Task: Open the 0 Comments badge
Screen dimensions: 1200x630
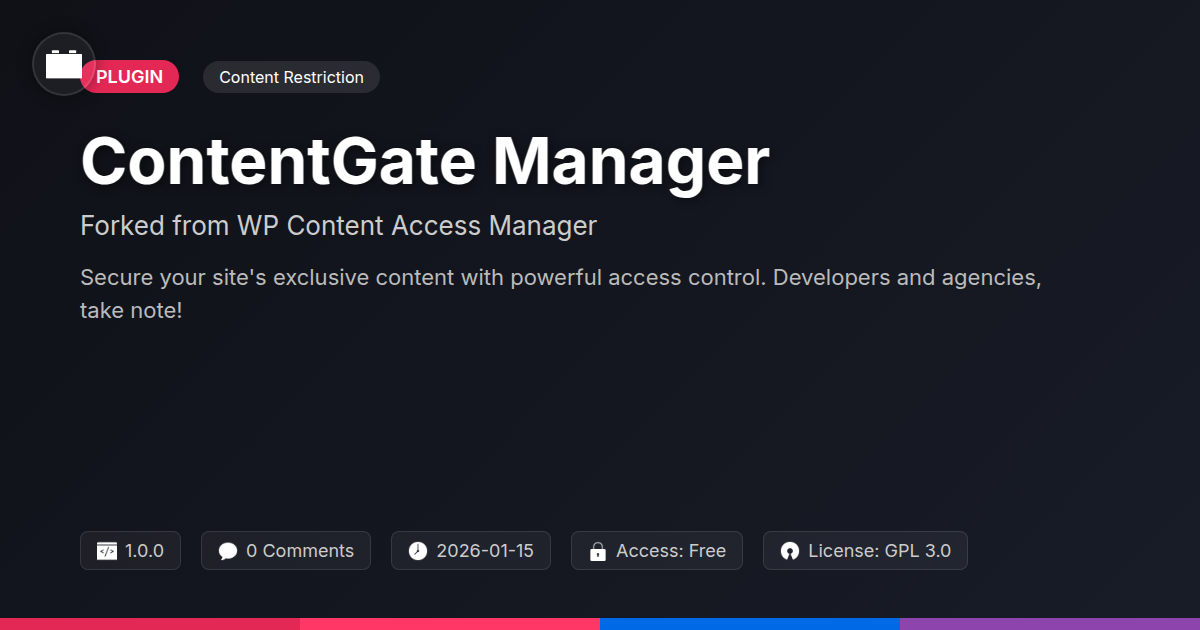Action: coord(286,551)
